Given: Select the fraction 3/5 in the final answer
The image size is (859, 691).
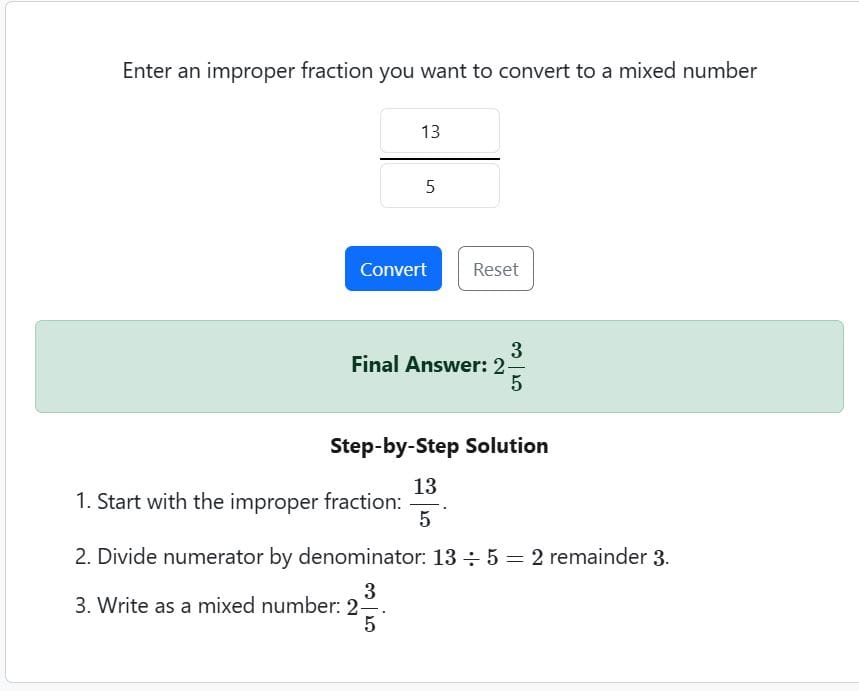Looking at the screenshot, I should (516, 366).
